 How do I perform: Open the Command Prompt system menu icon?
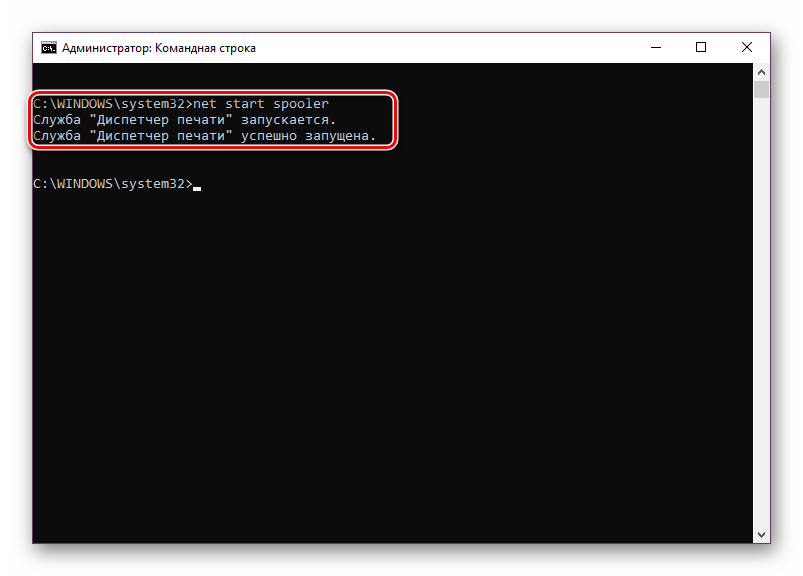coord(48,47)
